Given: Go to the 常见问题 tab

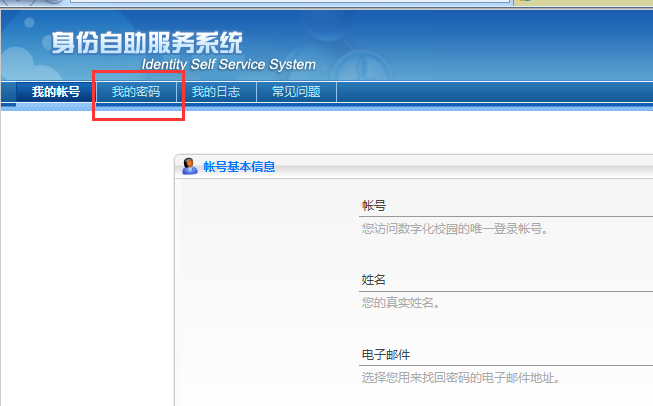Looking at the screenshot, I should coord(296,92).
